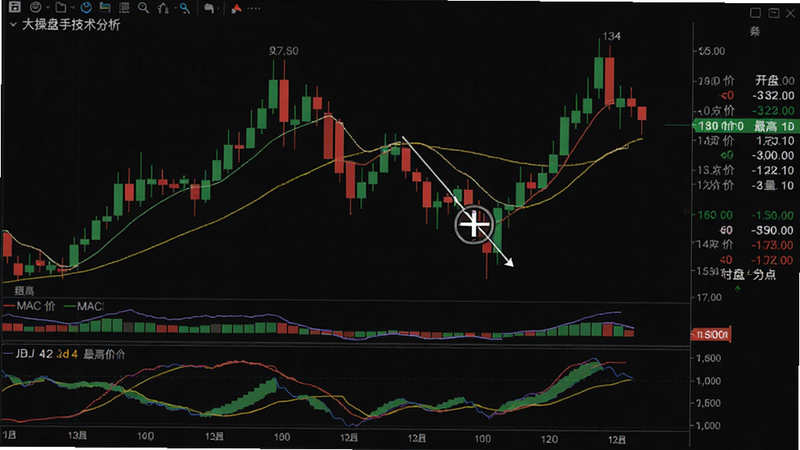Click the -122.10 value in quote panel
The height and width of the screenshot is (450, 800).
click(x=773, y=170)
